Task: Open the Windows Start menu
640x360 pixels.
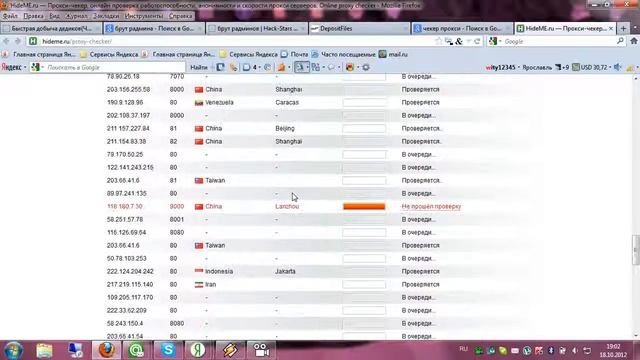Action: point(13,350)
